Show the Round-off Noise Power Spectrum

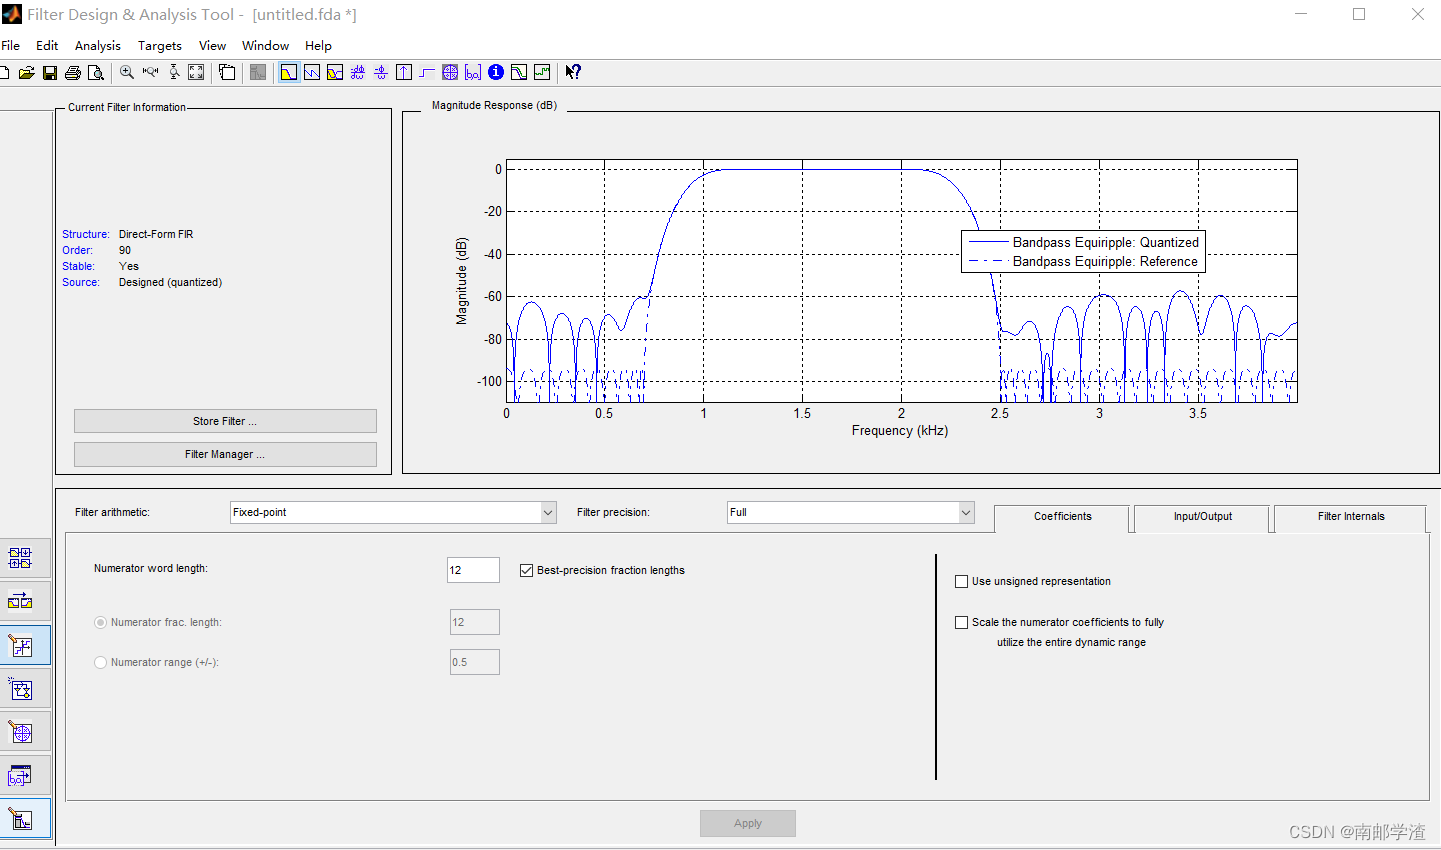coord(542,72)
